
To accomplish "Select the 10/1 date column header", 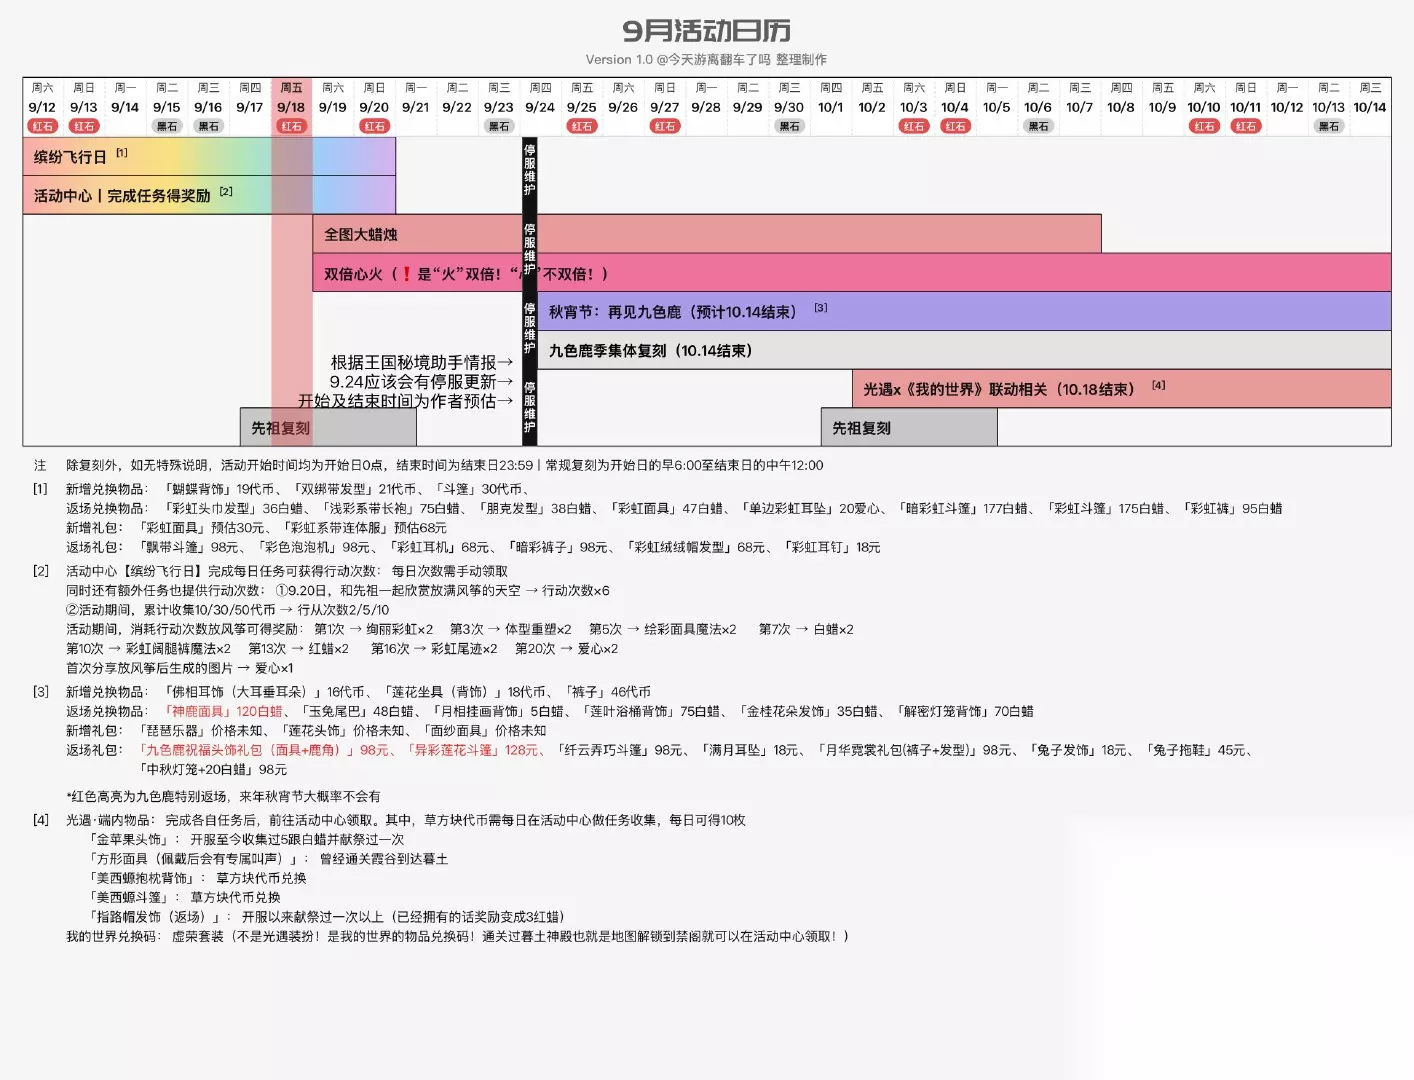I will [x=830, y=98].
